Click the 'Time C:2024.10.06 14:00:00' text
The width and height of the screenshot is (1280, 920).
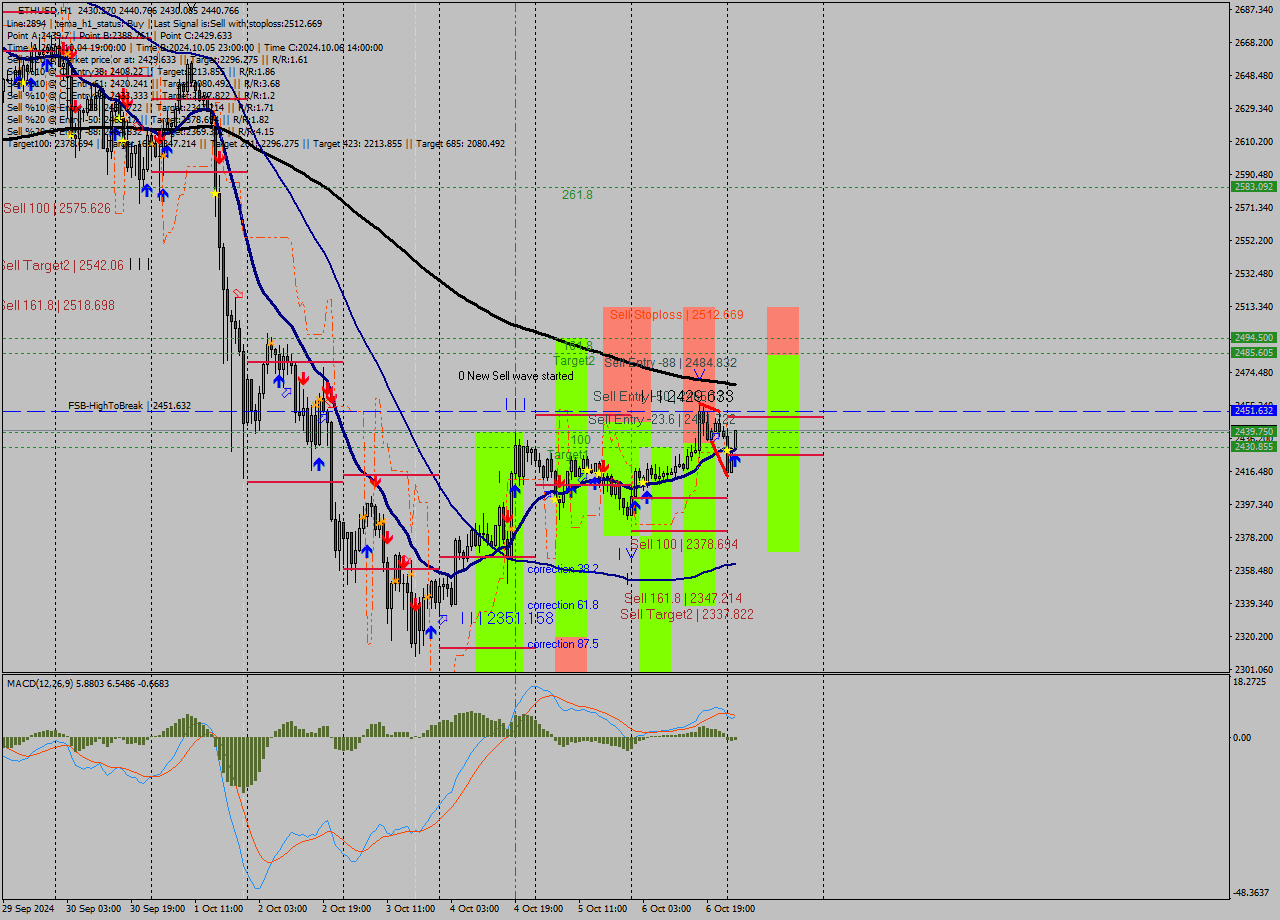[x=326, y=47]
